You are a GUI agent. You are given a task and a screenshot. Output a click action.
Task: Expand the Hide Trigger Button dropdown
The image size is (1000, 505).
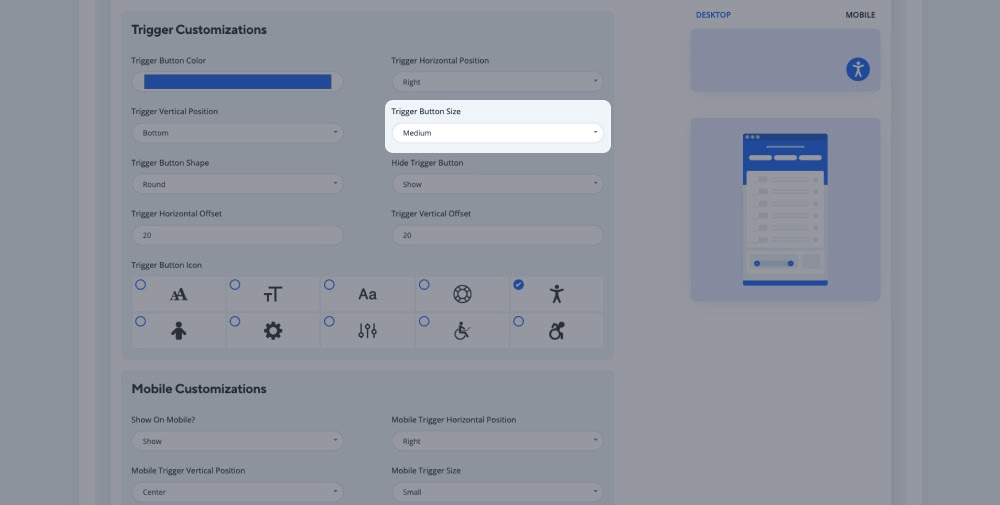click(497, 184)
